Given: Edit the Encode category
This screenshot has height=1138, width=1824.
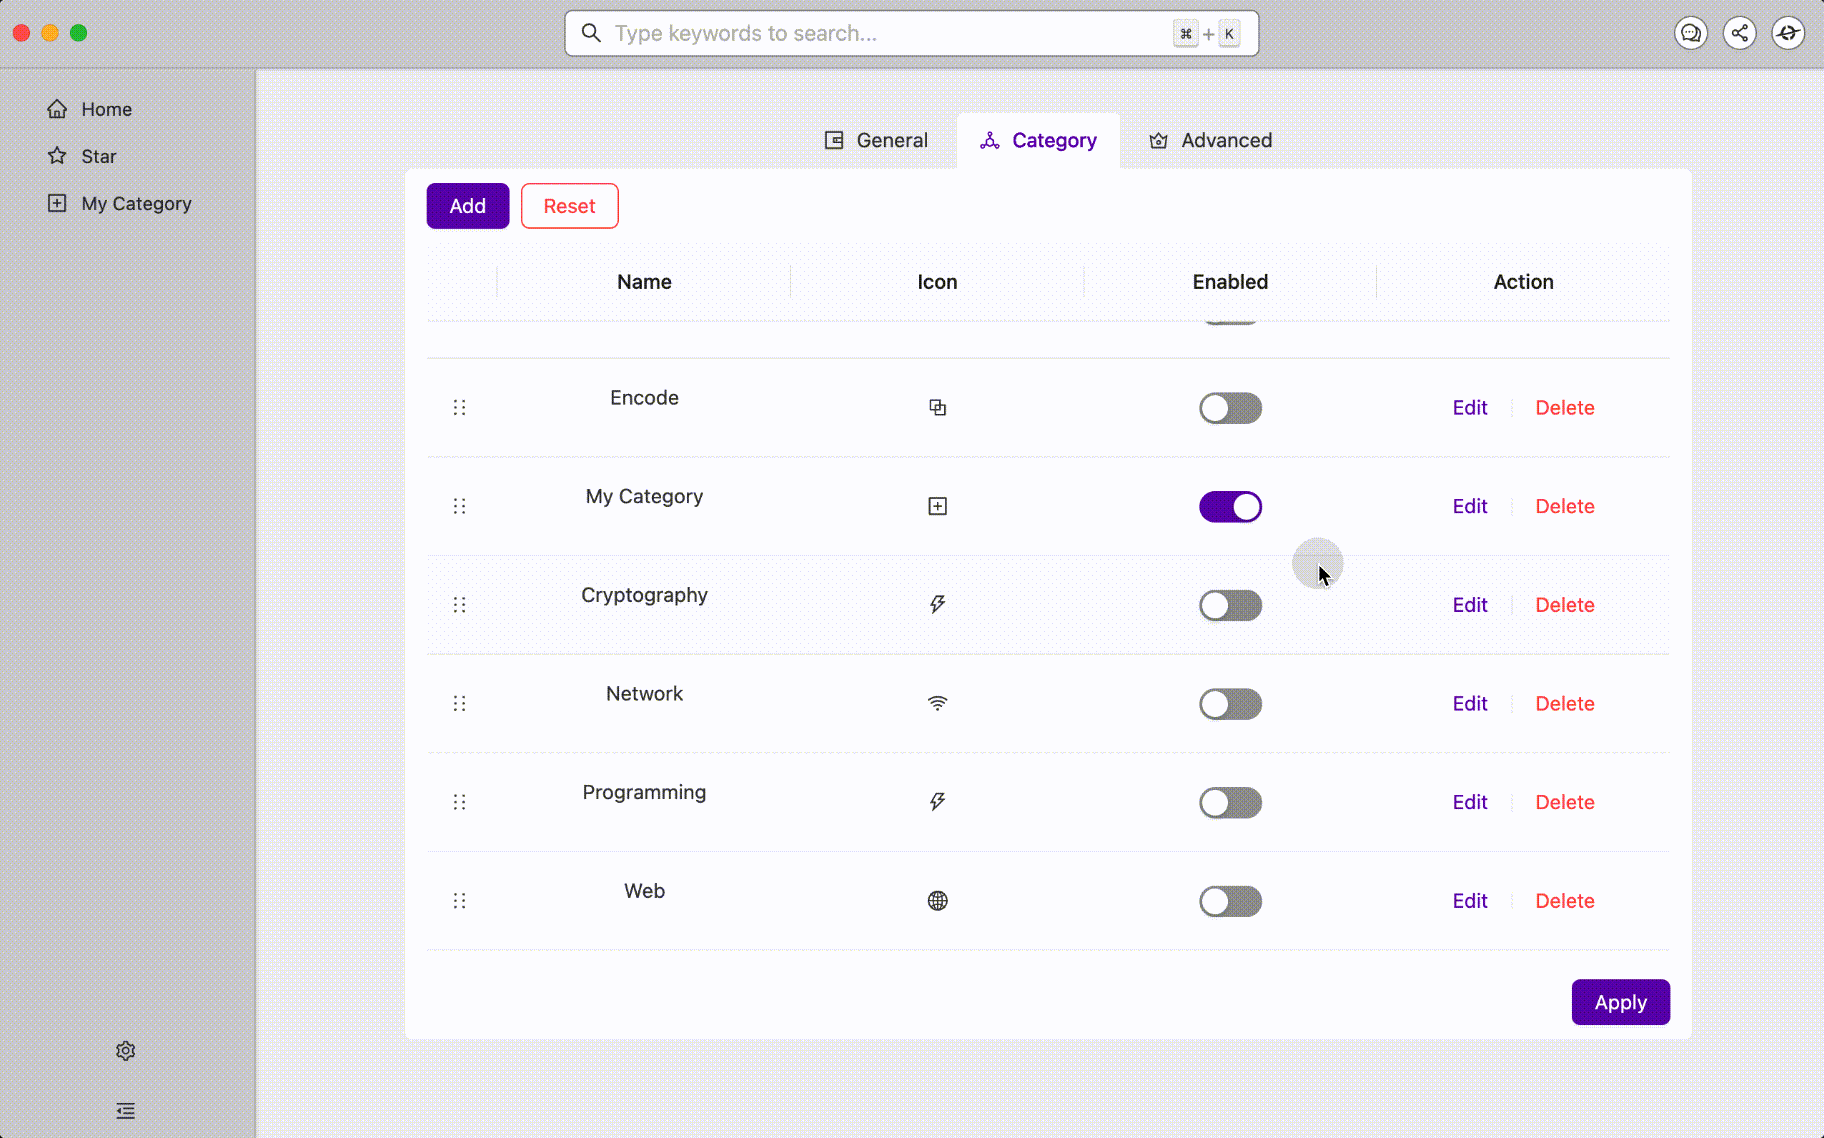Looking at the screenshot, I should (1469, 407).
